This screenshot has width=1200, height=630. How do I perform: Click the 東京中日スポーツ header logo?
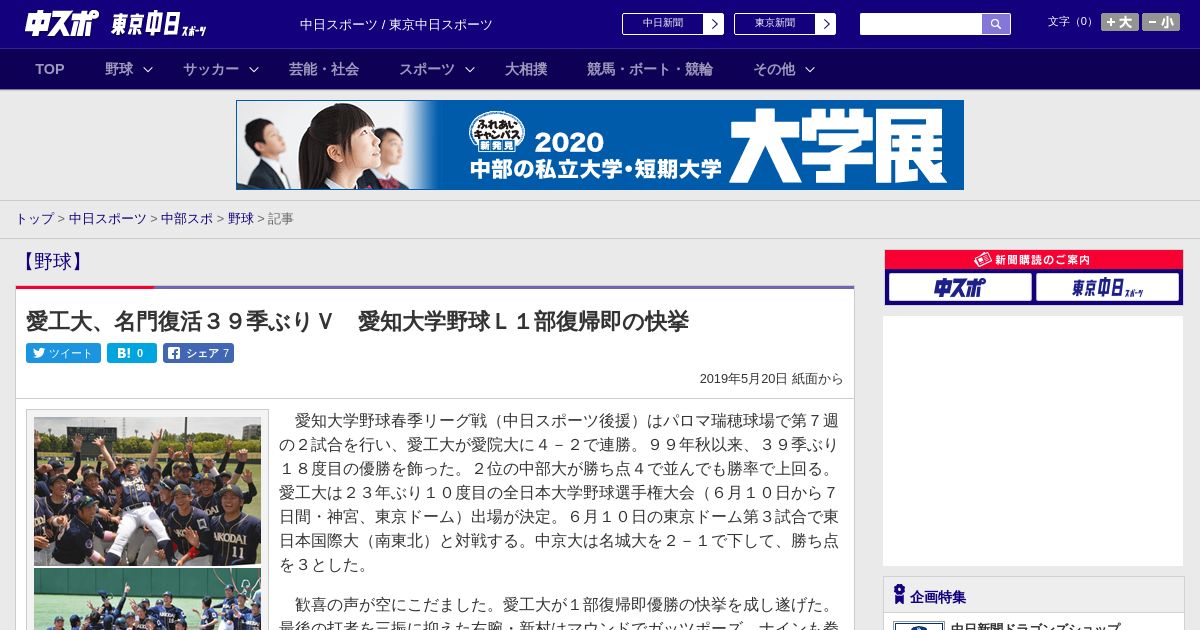click(159, 24)
